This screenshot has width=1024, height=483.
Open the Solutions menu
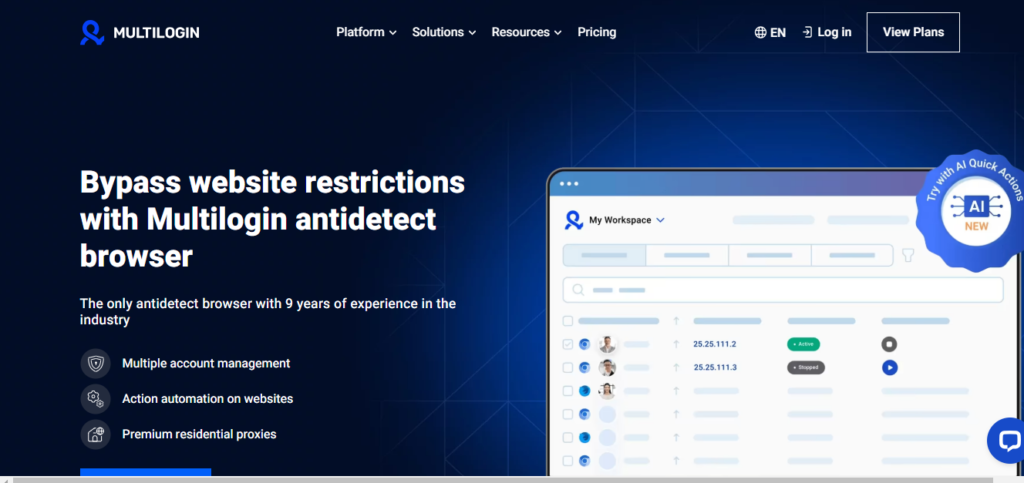click(x=444, y=32)
